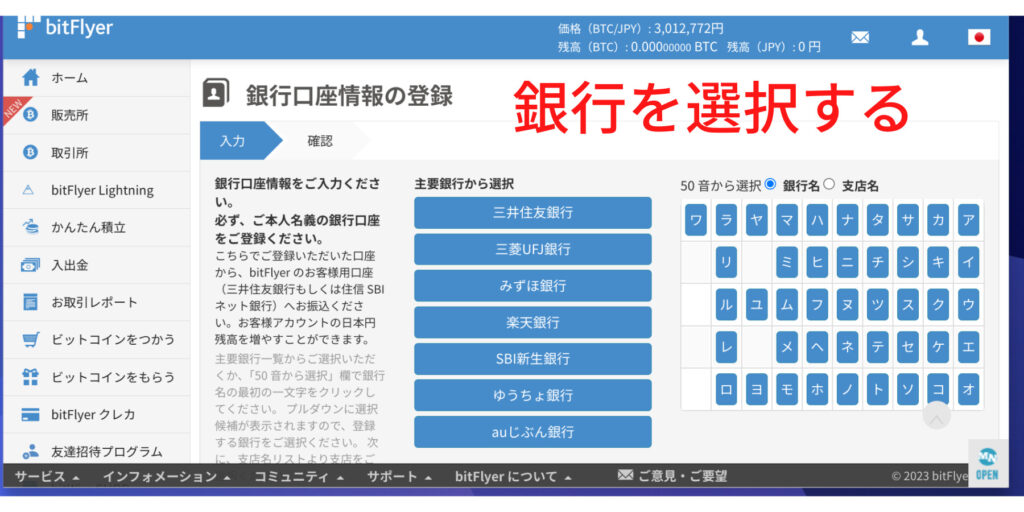Click the タ kana button
Viewport: 1024px width, 512px height.
[x=877, y=220]
